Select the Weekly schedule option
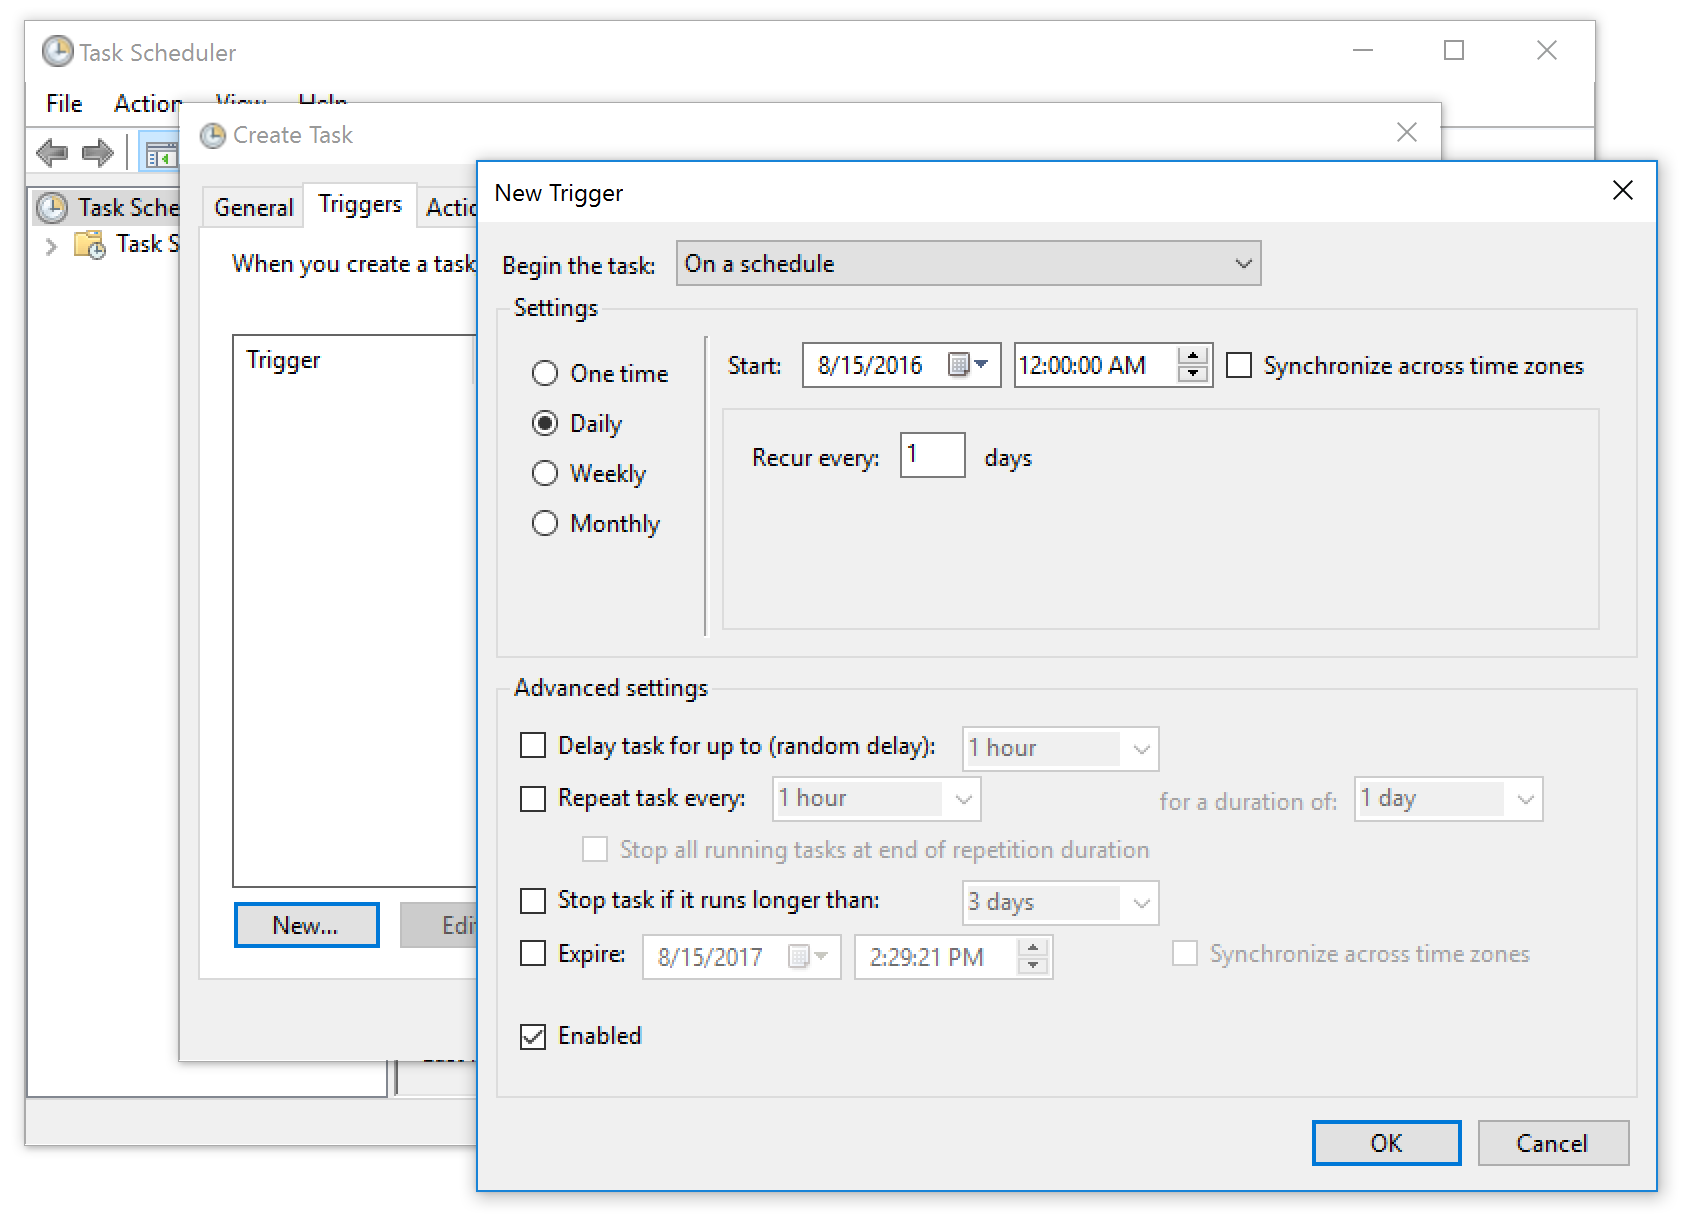 click(x=545, y=473)
